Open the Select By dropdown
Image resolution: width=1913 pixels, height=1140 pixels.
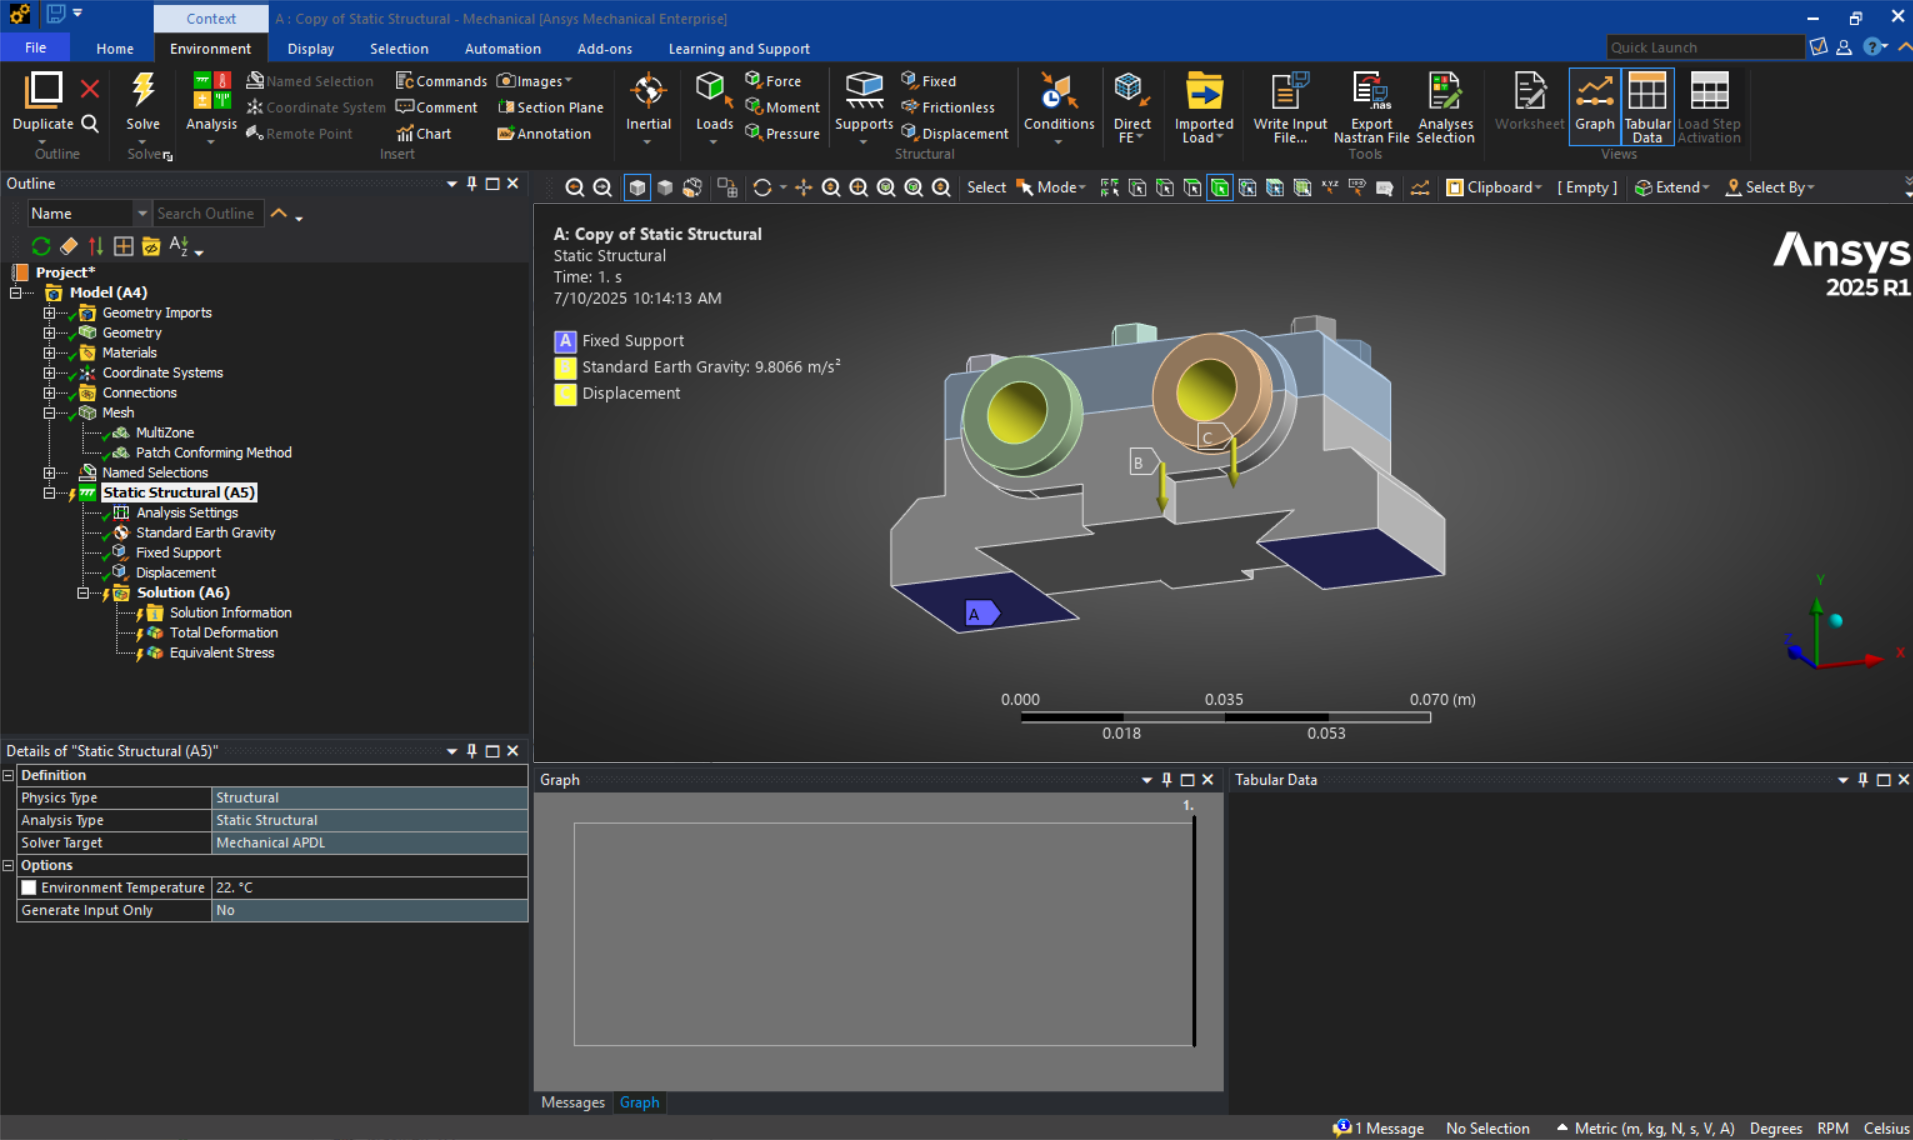pyautogui.click(x=1769, y=187)
